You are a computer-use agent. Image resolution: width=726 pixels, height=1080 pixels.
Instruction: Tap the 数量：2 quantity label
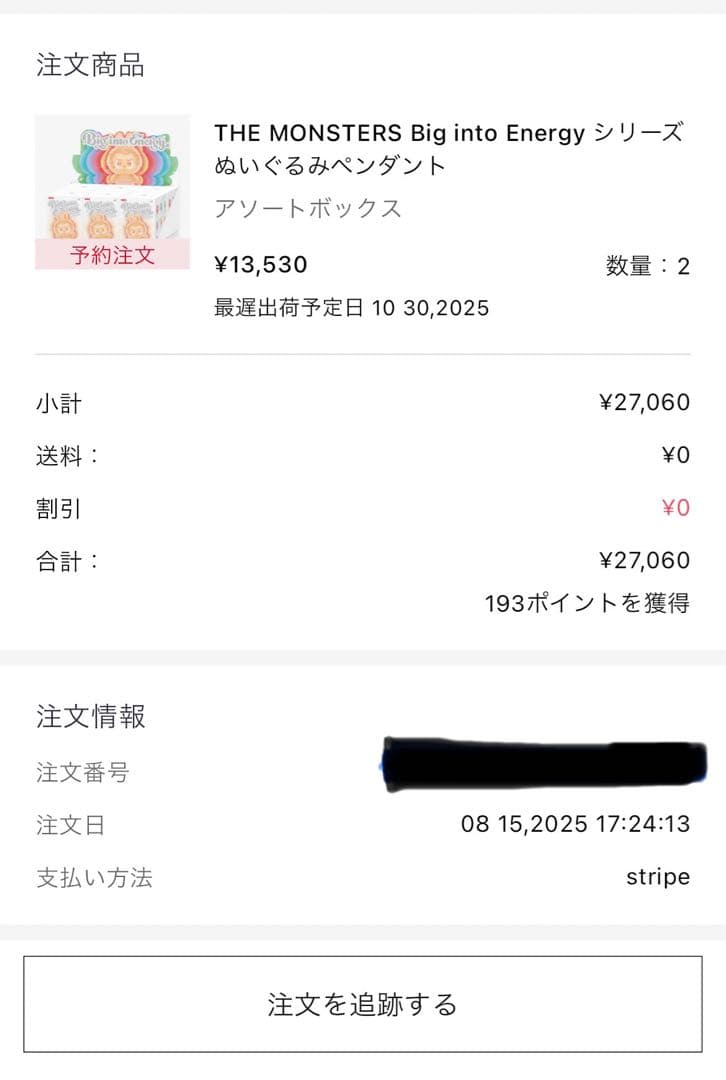click(x=647, y=266)
